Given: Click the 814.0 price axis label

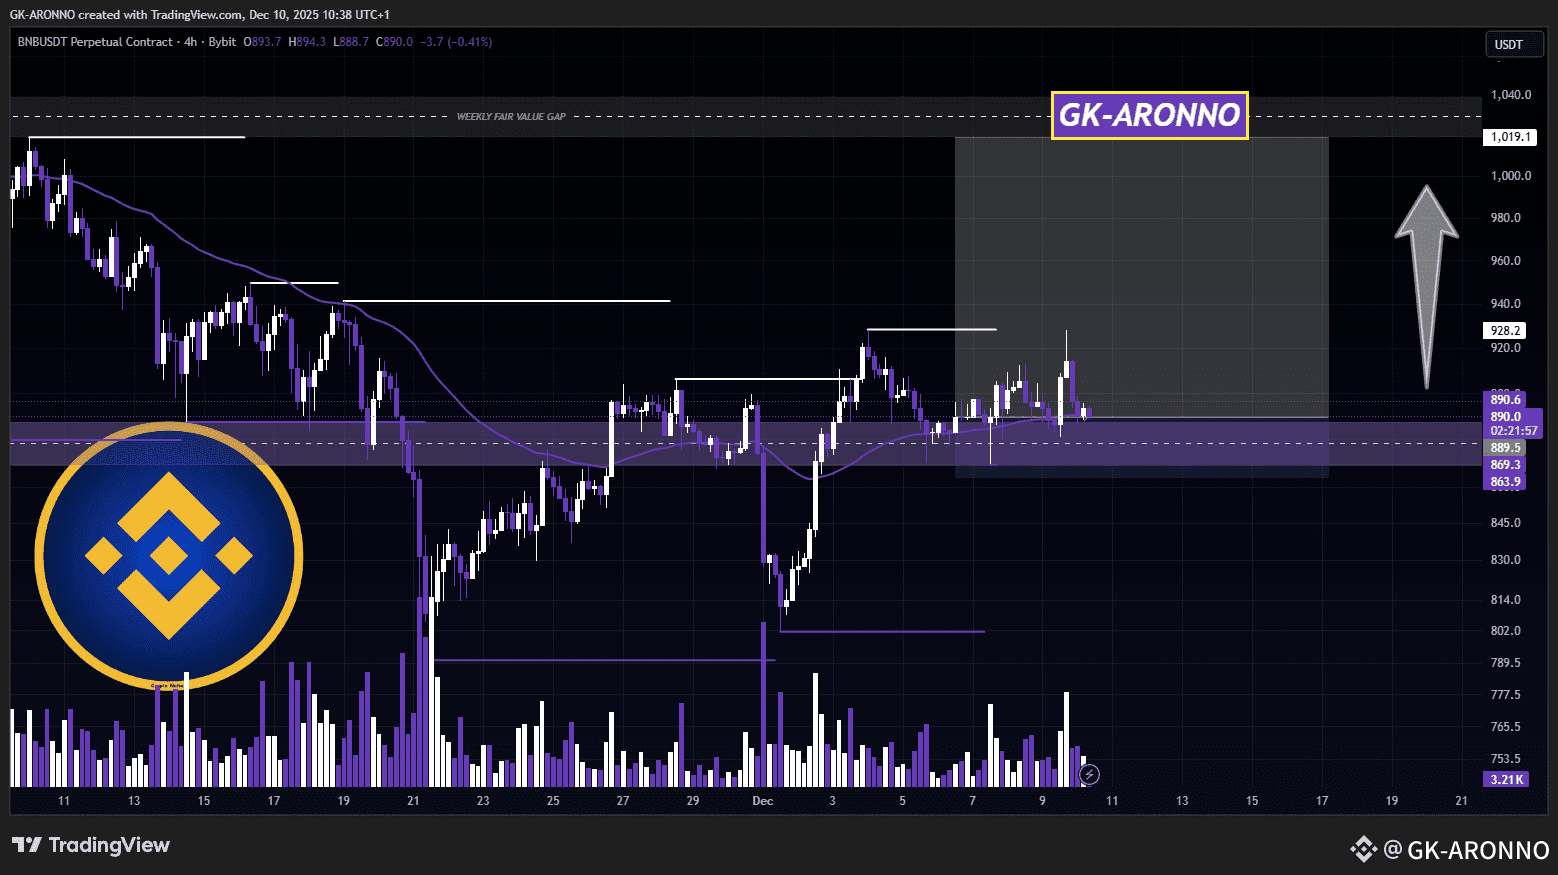Looking at the screenshot, I should point(1506,600).
